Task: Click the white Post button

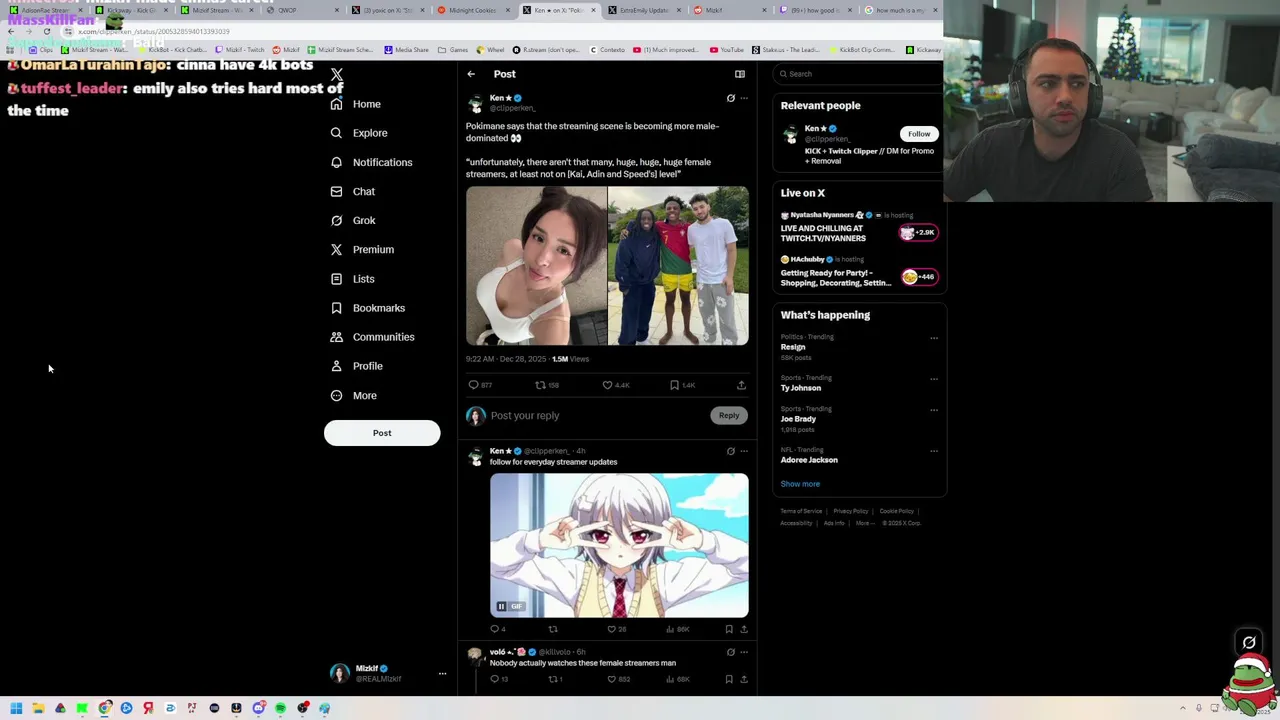Action: coord(382,433)
